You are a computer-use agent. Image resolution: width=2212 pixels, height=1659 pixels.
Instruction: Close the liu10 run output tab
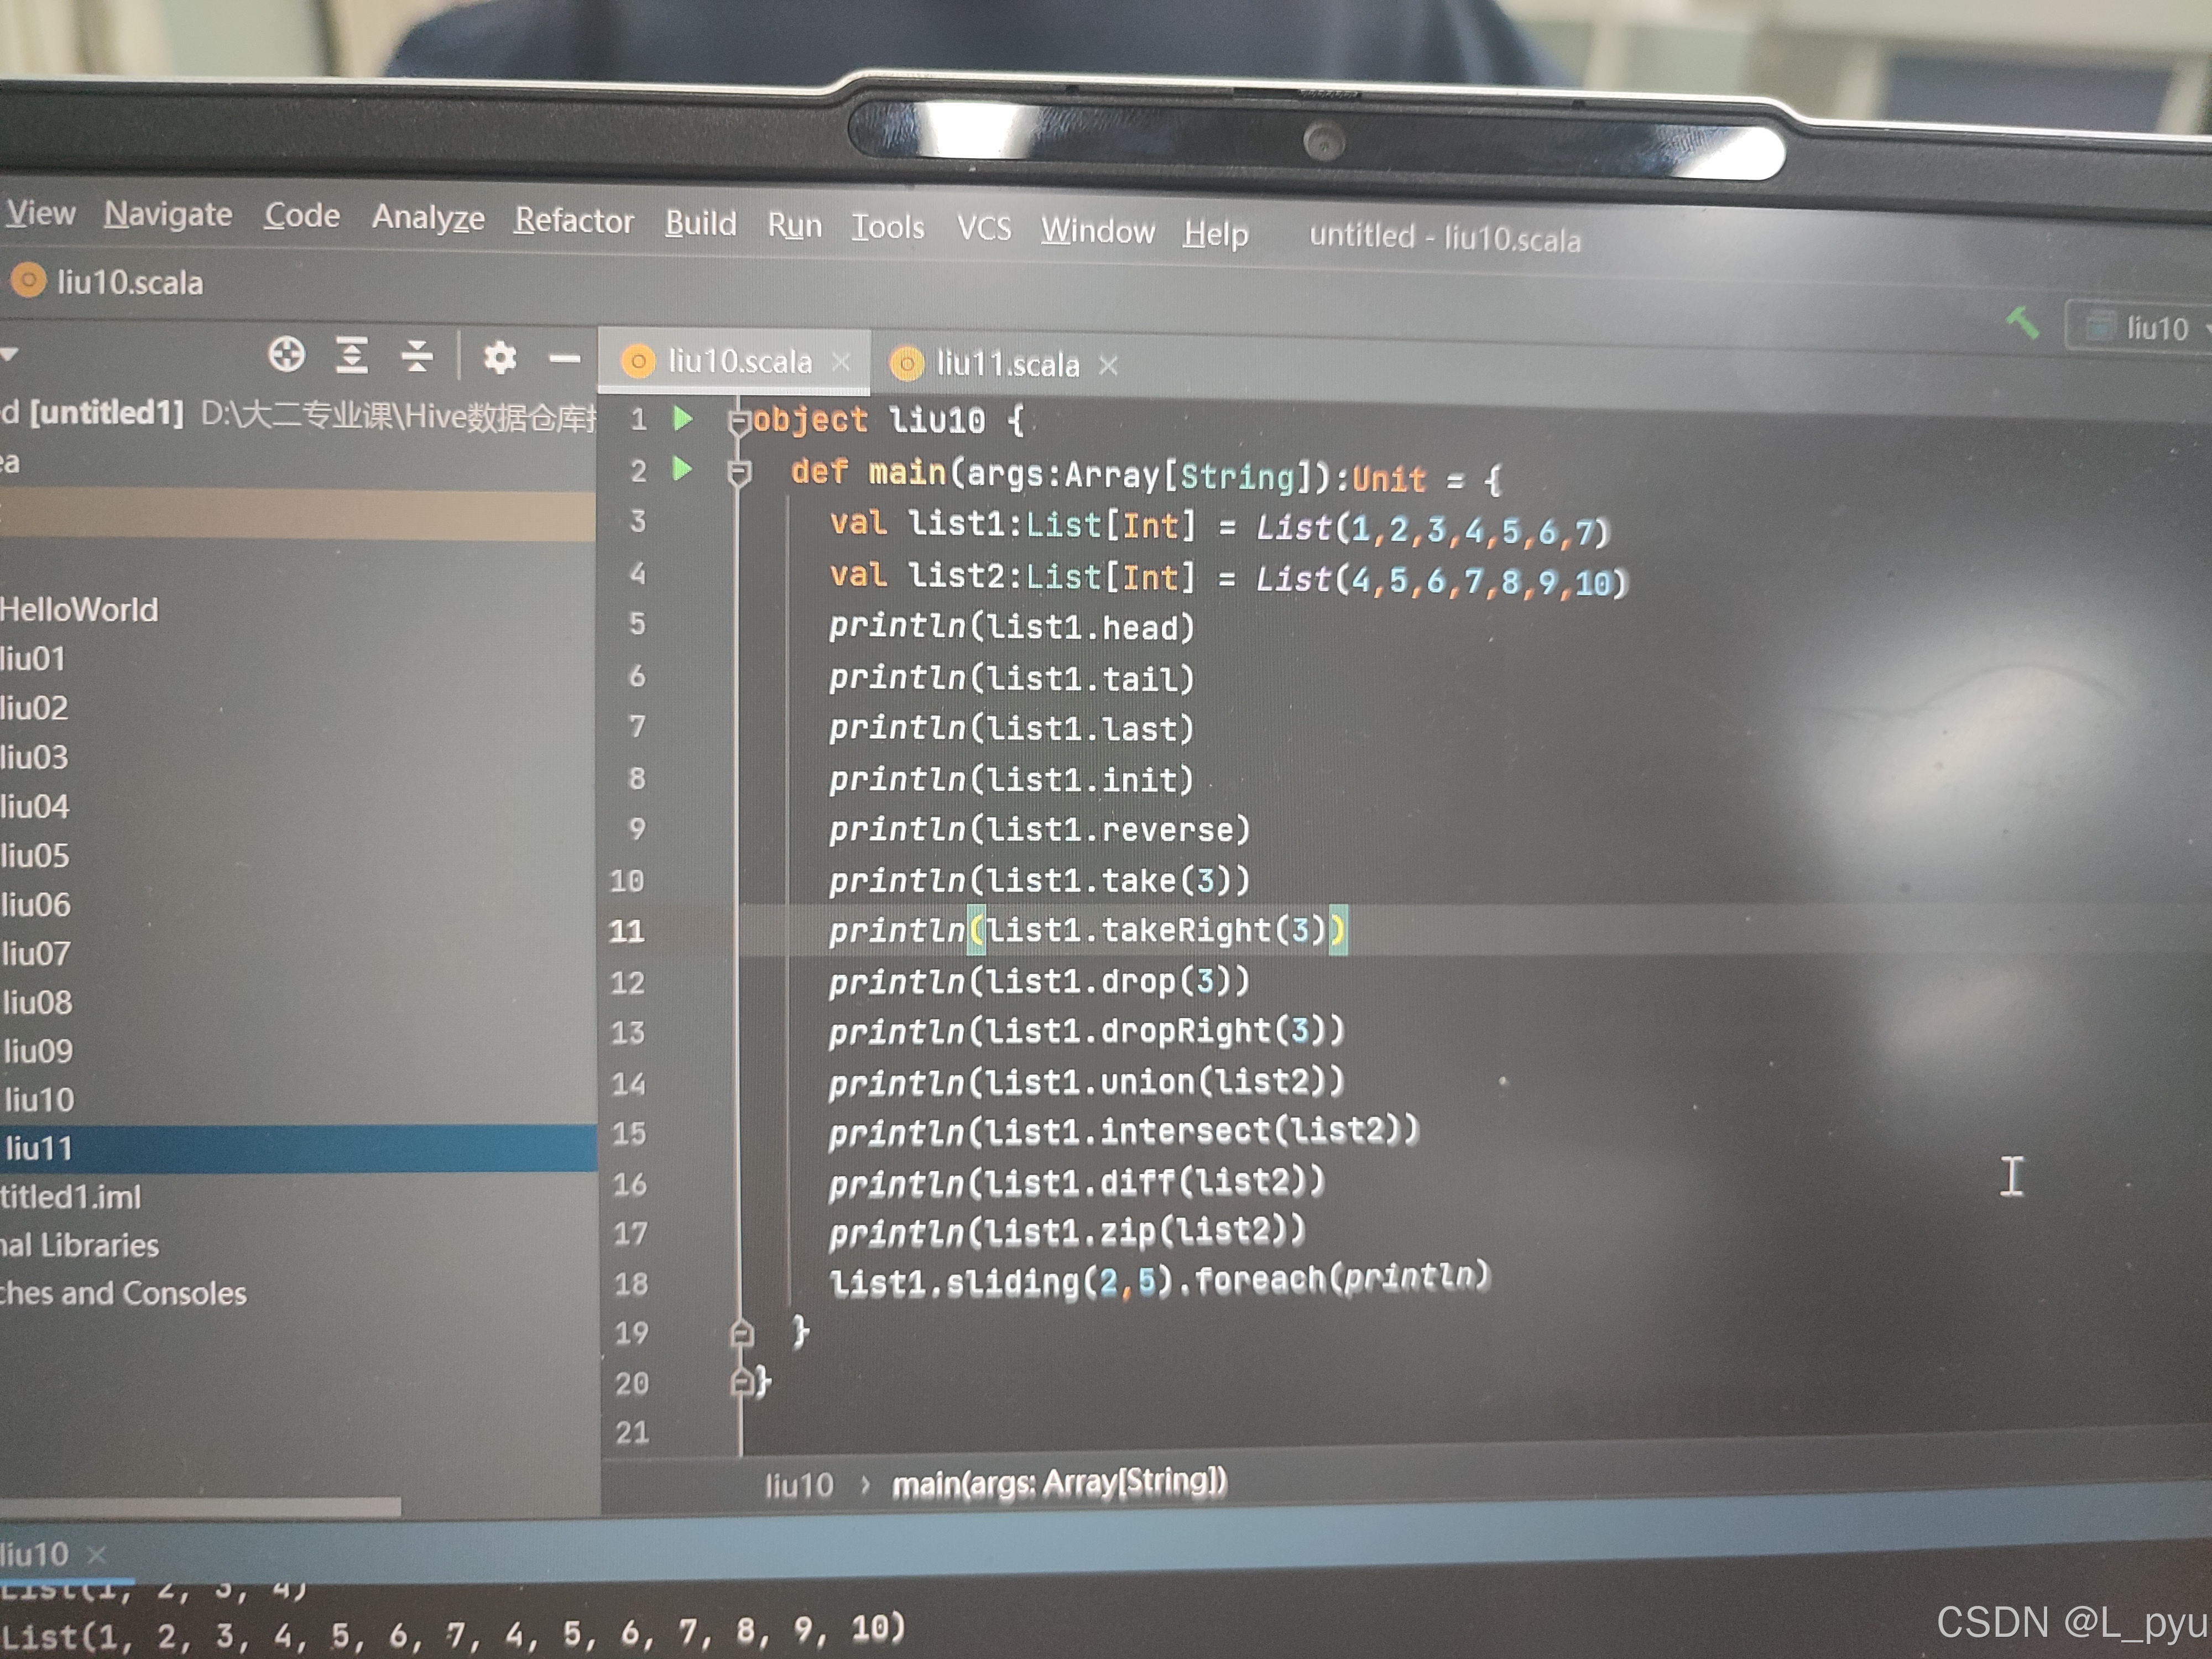click(x=96, y=1554)
